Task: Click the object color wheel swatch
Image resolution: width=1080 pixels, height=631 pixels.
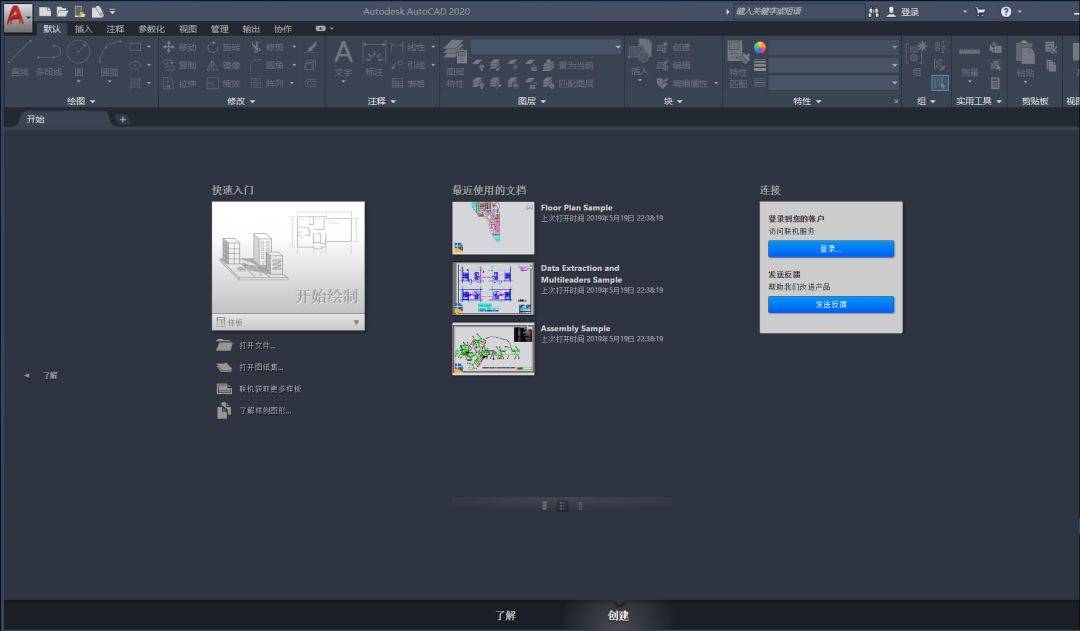Action: pyautogui.click(x=760, y=48)
